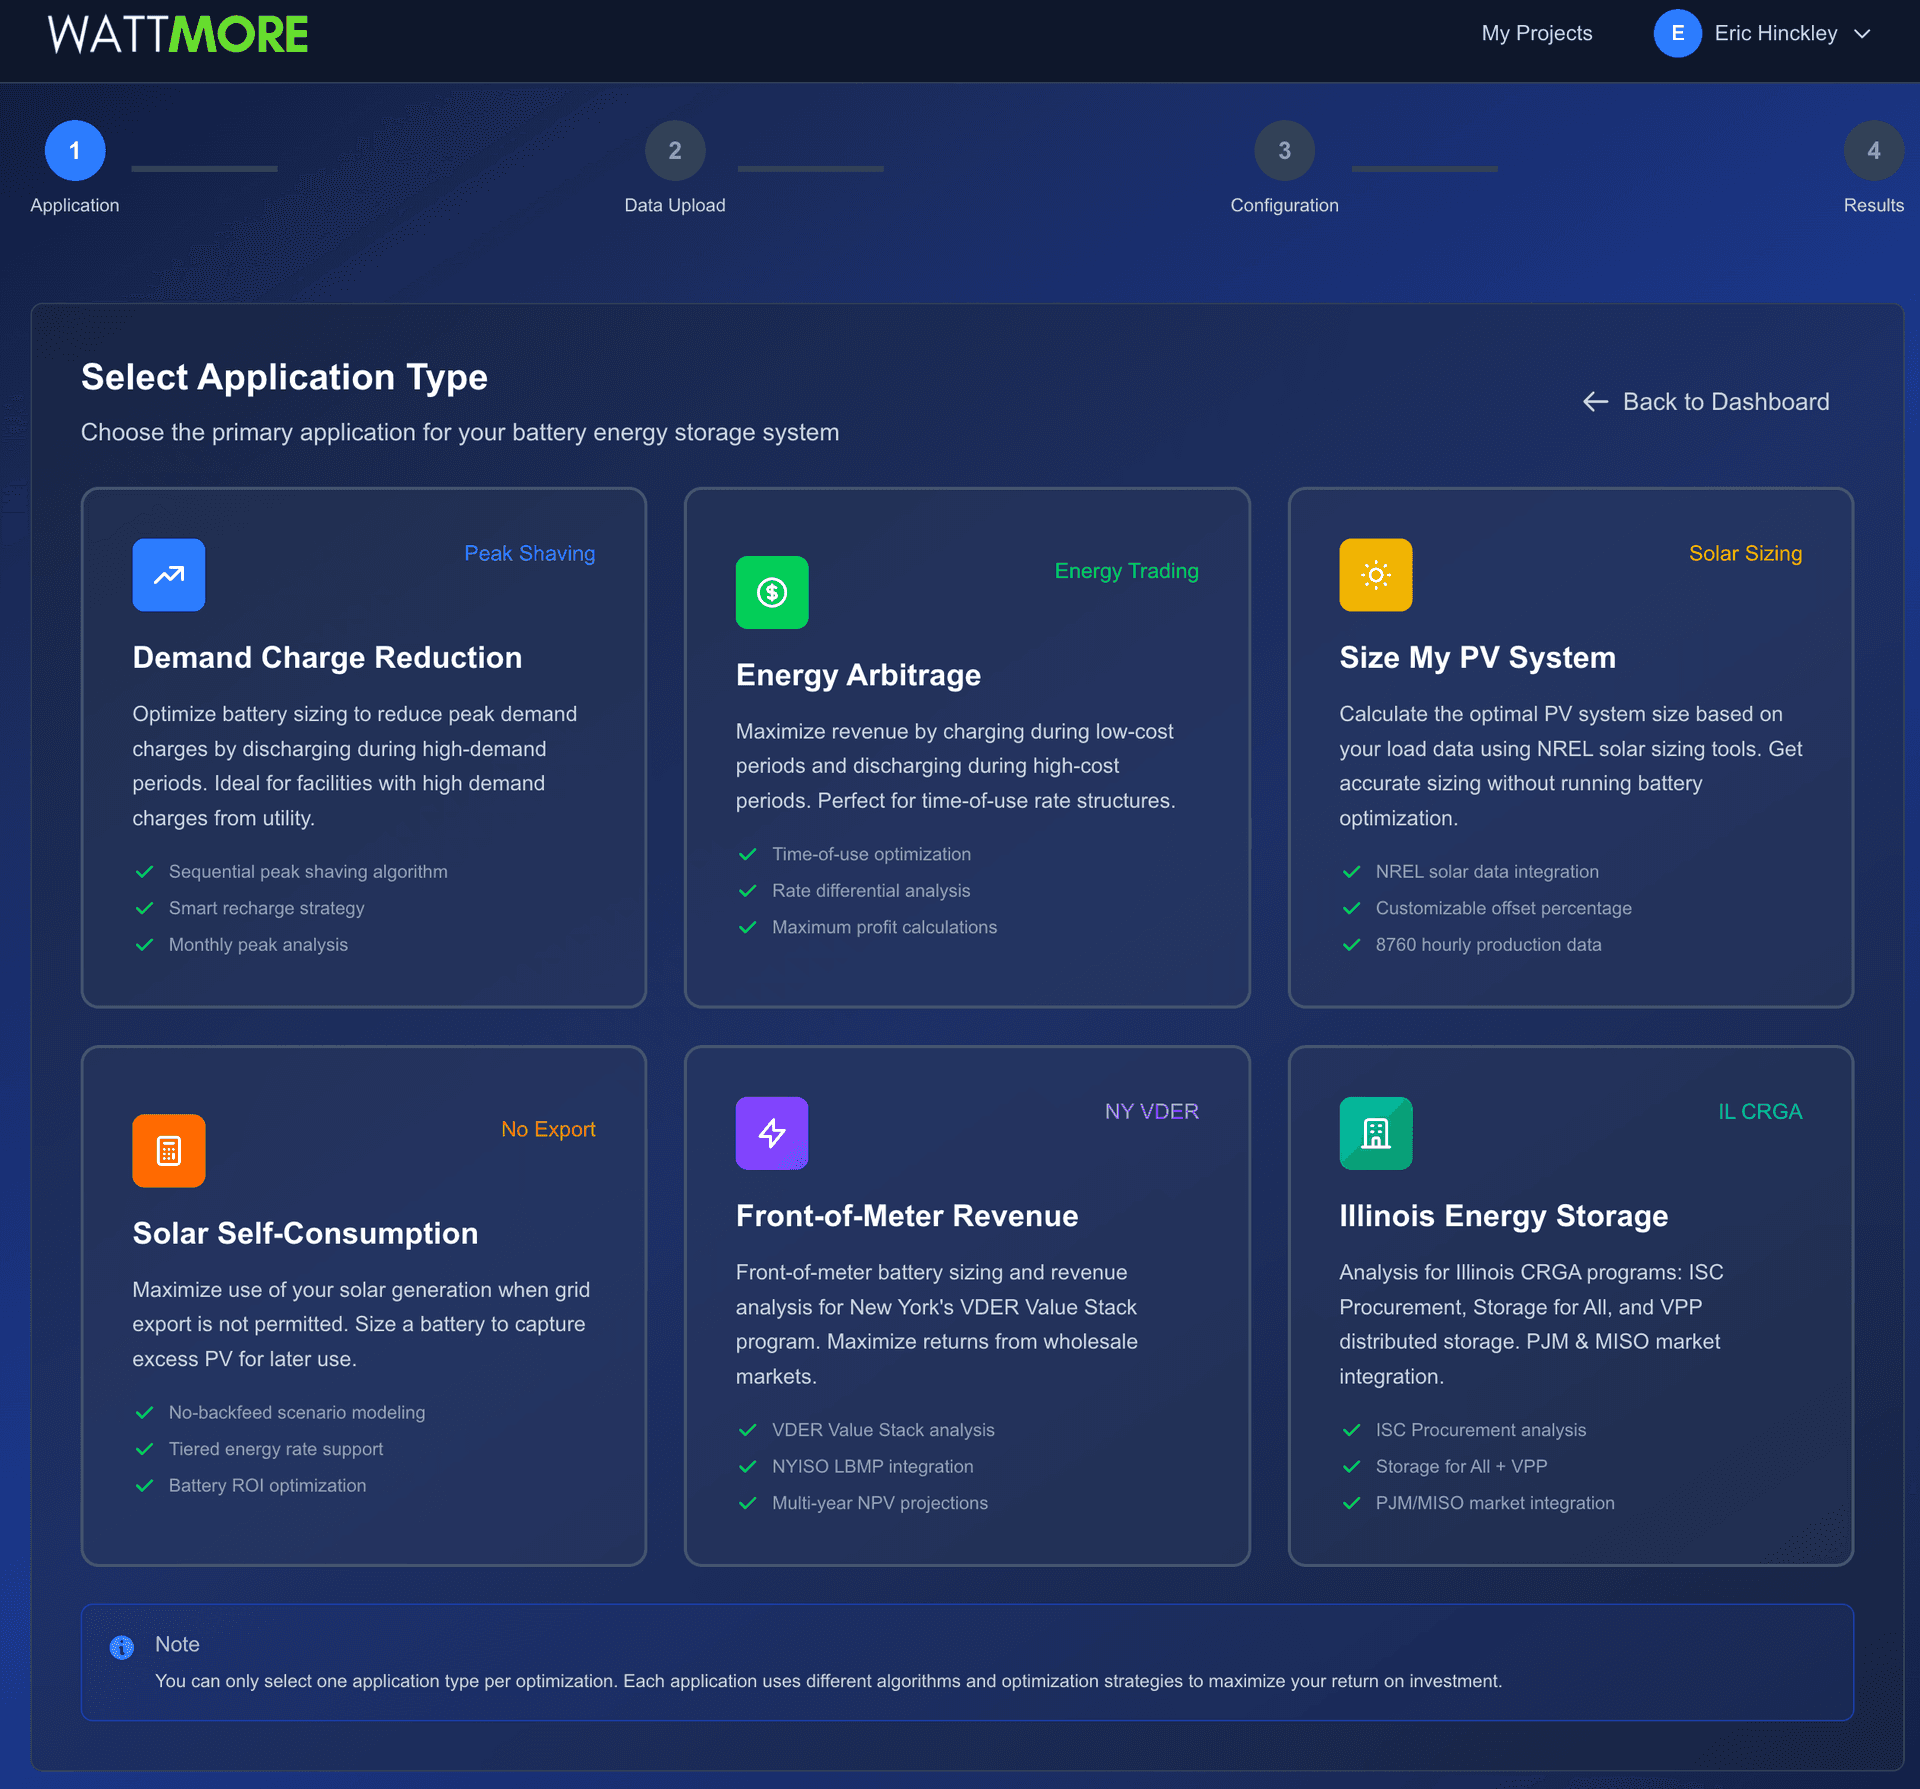Go to the Data Upload step

click(x=675, y=150)
